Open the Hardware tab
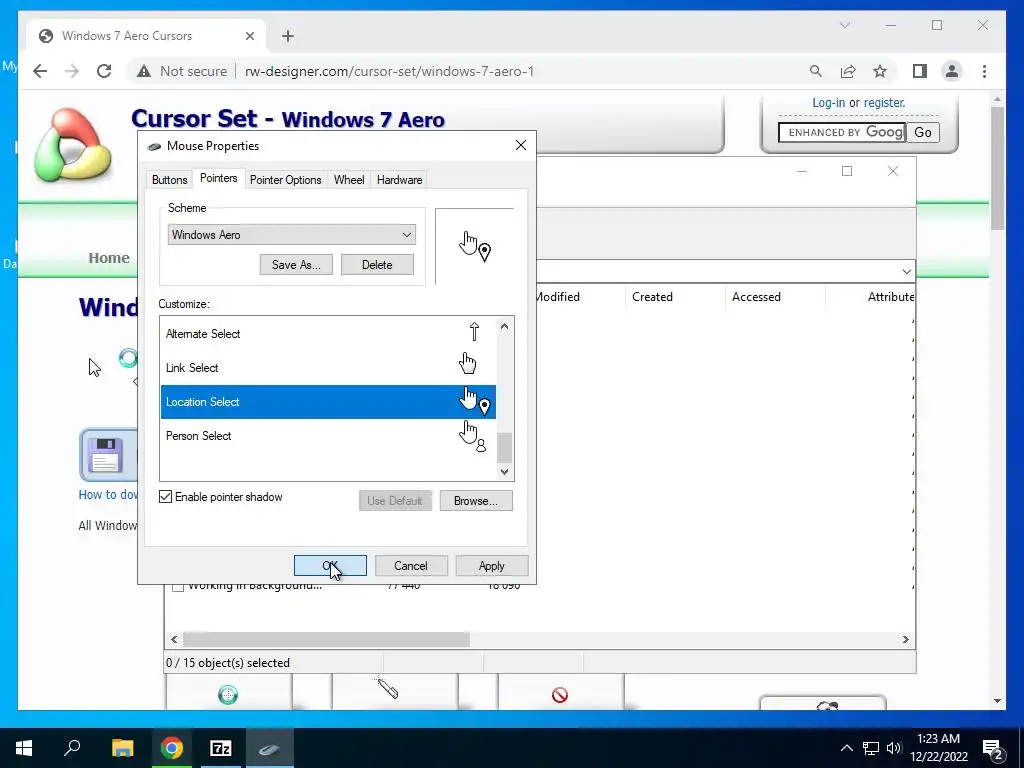 click(x=399, y=180)
